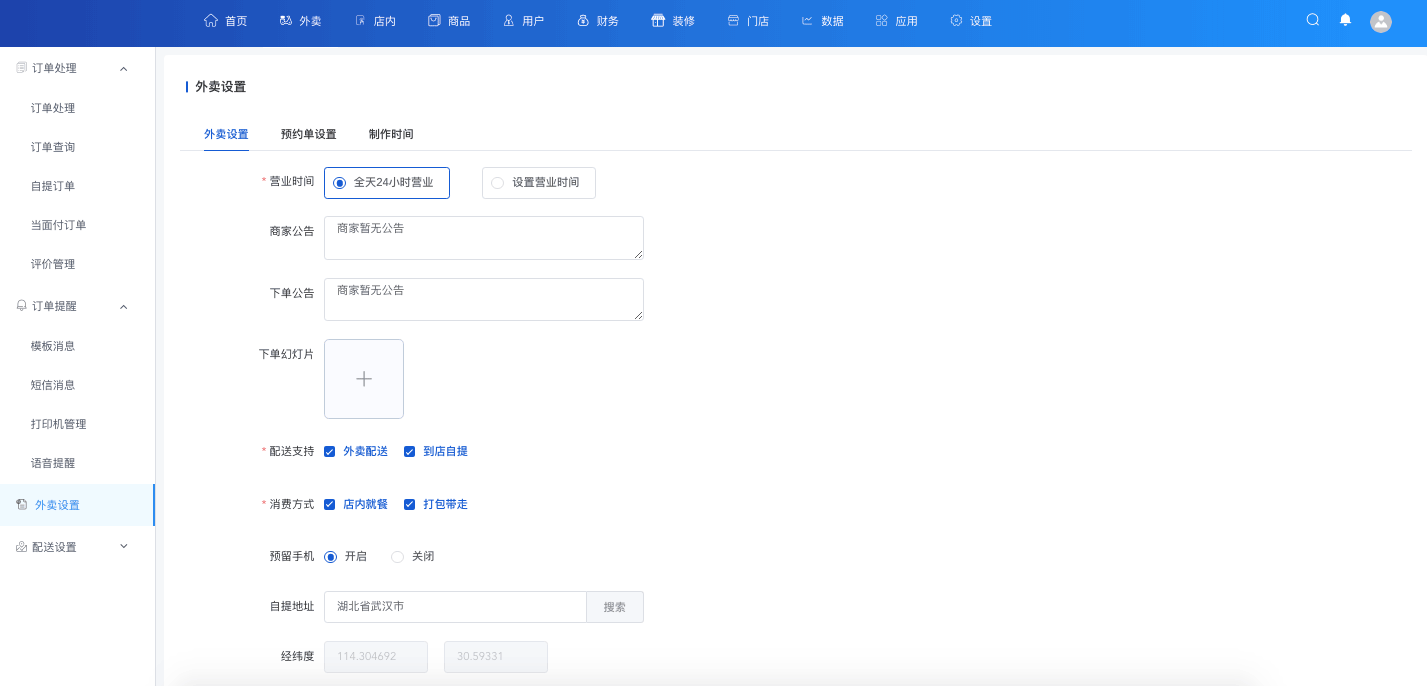Open 打印机管理 in the sidebar
Screen dimensions: 1427x686
(x=59, y=424)
